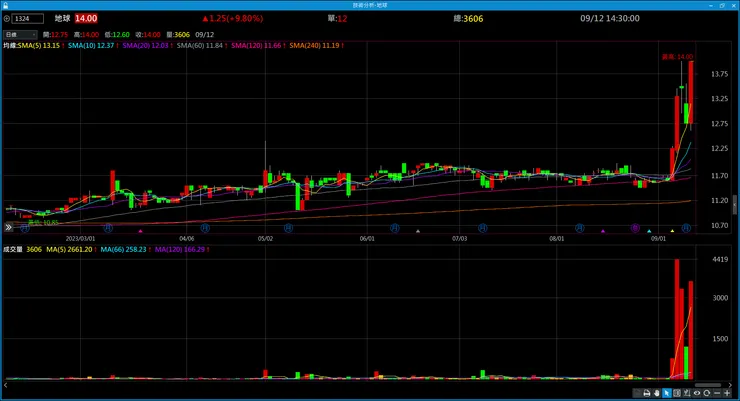Viewport: 740px width, 401px height.
Task: Click SMA(5) 13.15 indicator label
Action: (38, 46)
